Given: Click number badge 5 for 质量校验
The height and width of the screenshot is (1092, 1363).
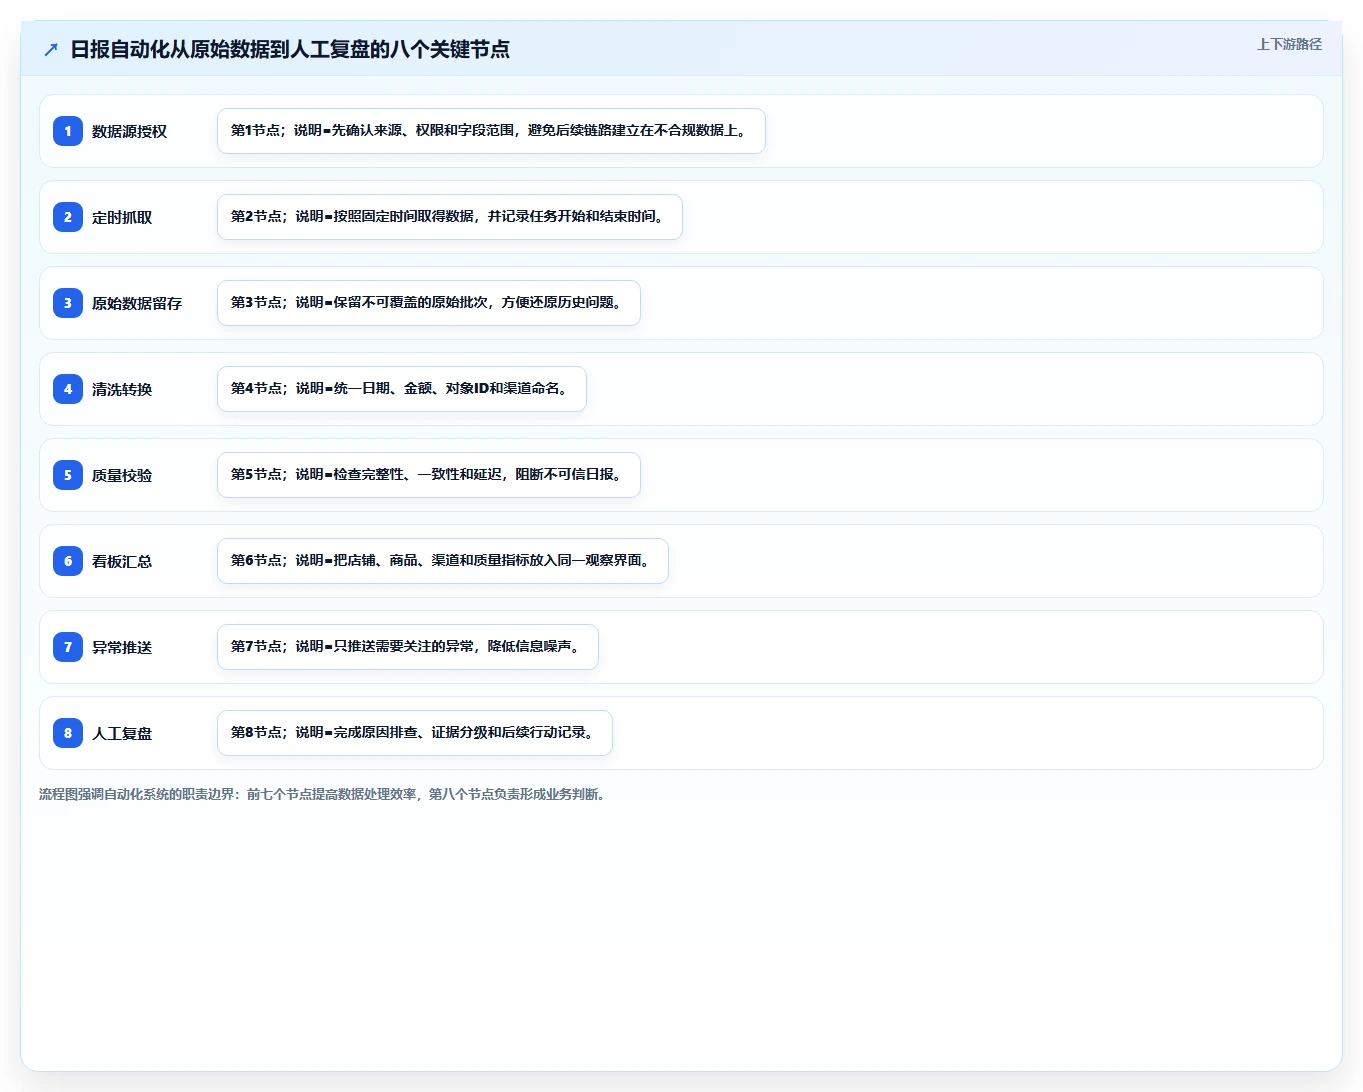Looking at the screenshot, I should click(68, 475).
